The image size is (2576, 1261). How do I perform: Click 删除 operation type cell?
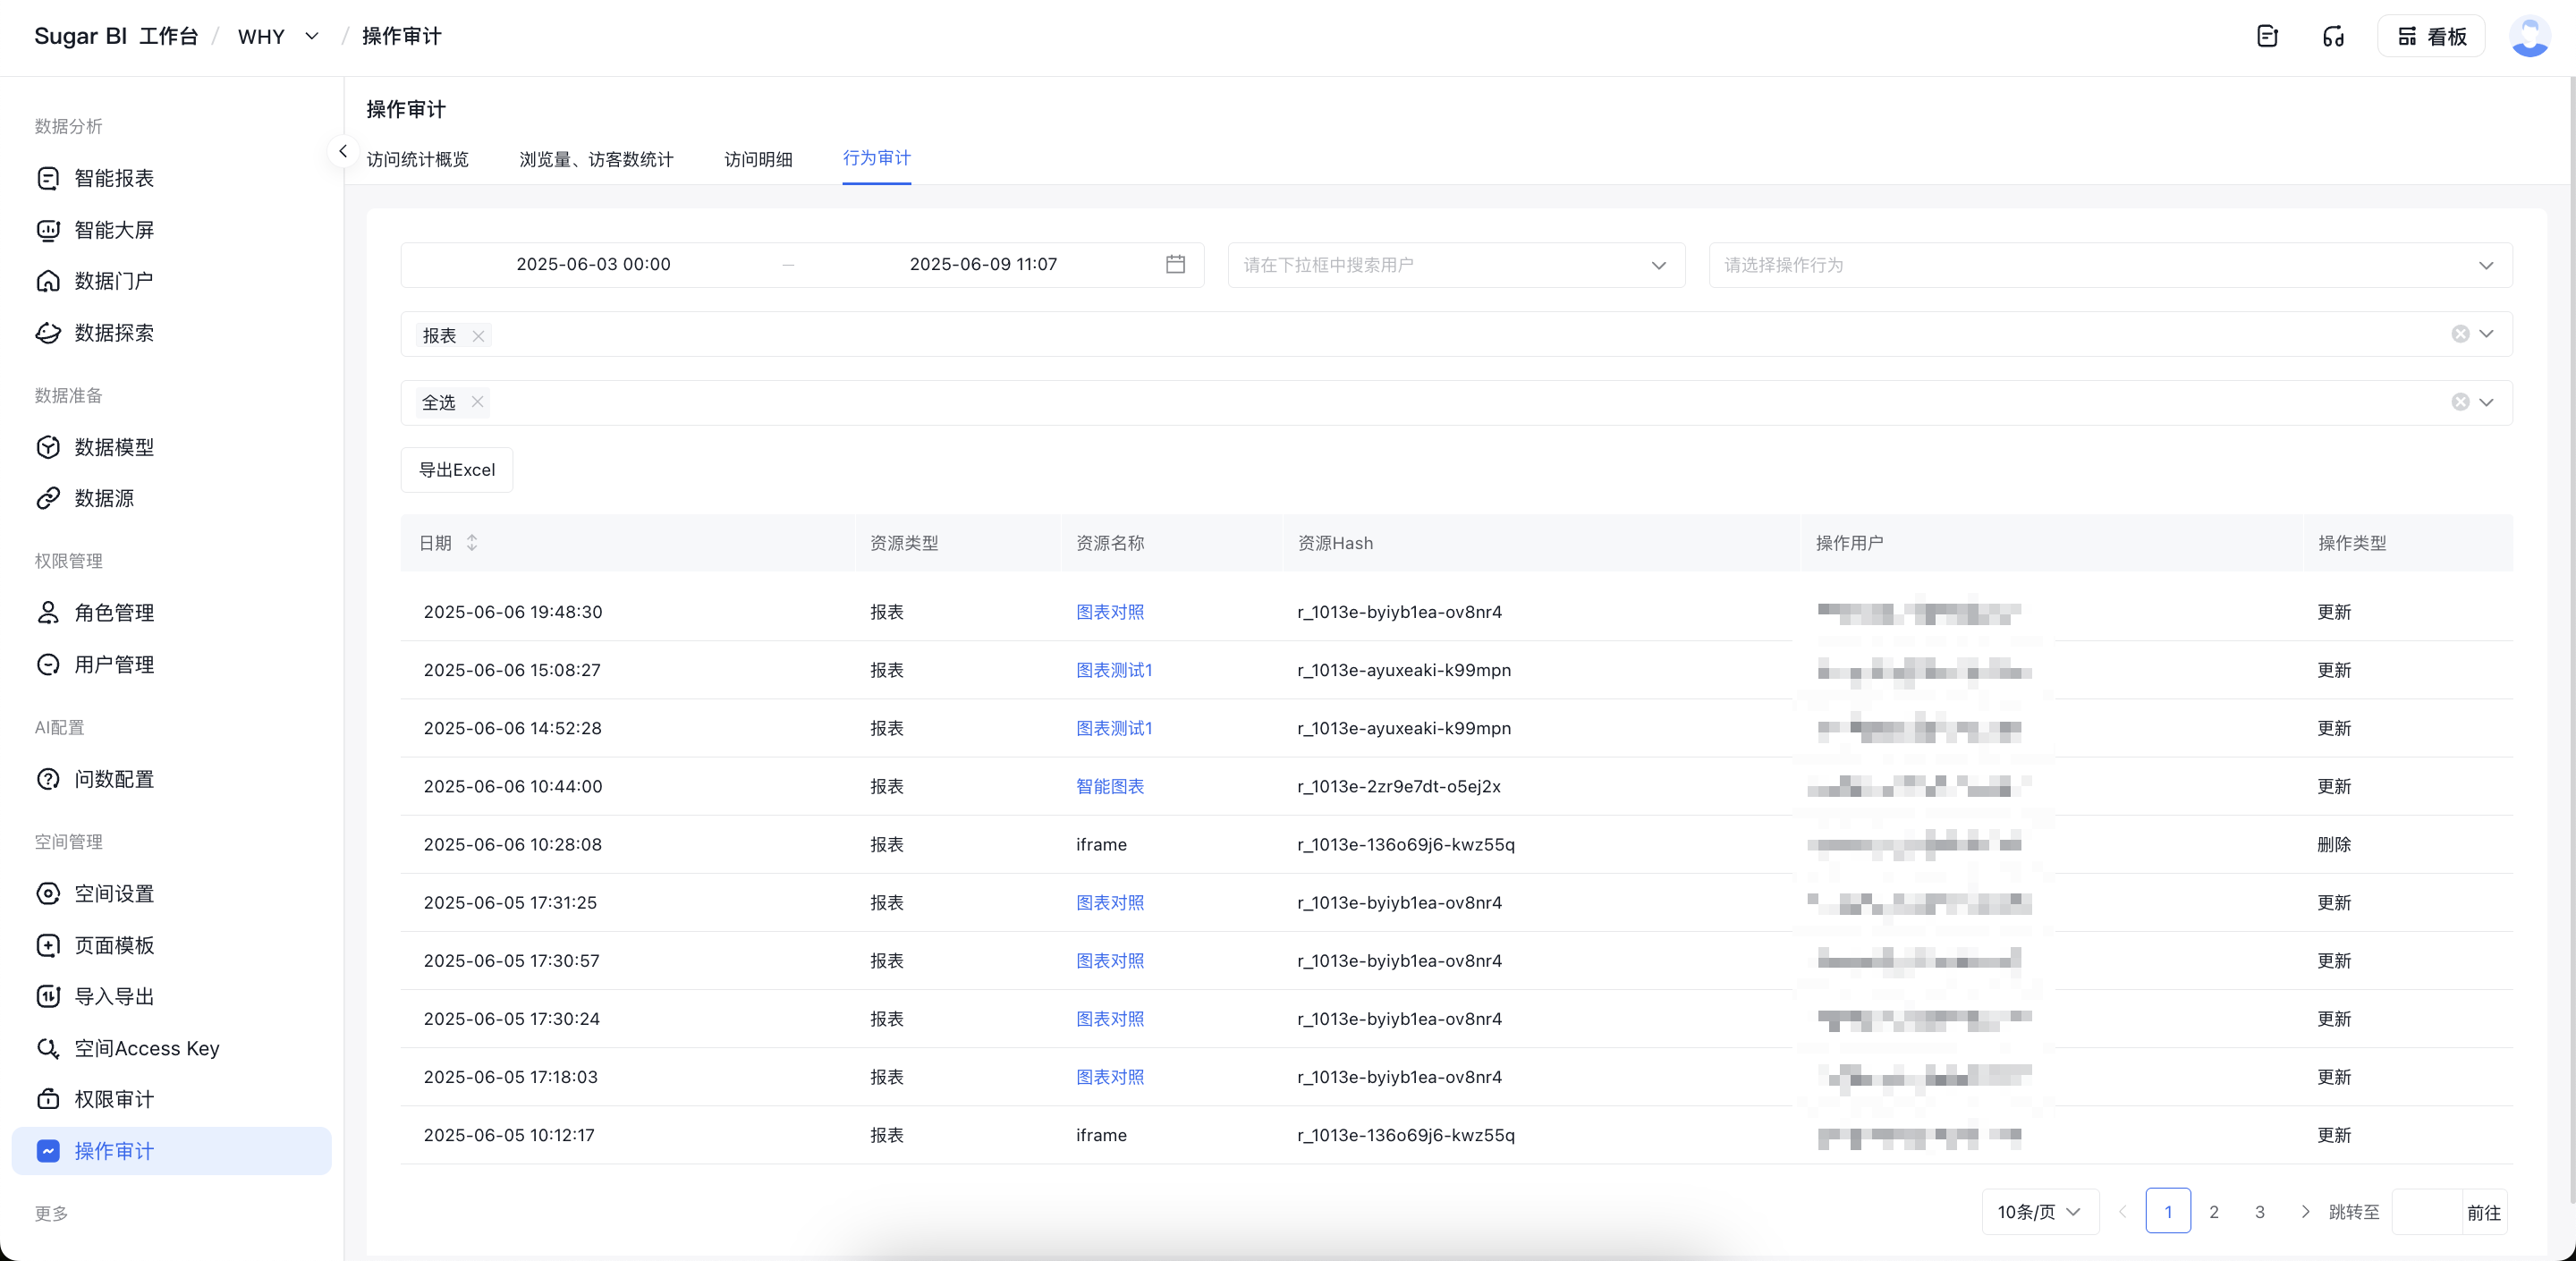[x=2333, y=844]
